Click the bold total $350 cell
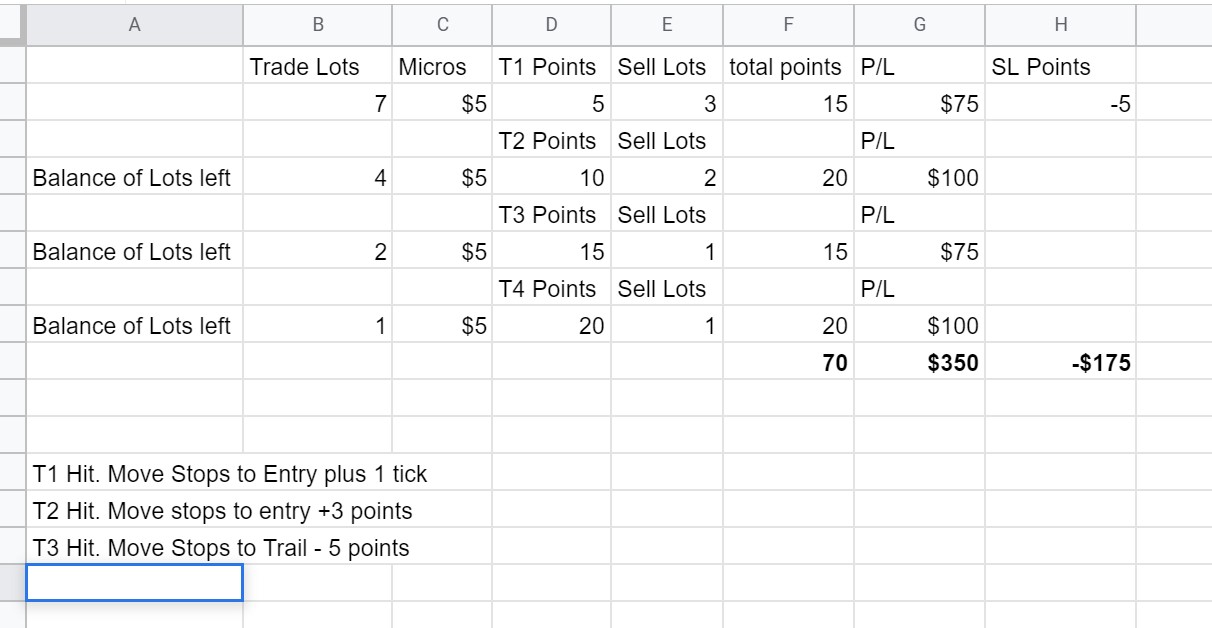 coord(919,362)
